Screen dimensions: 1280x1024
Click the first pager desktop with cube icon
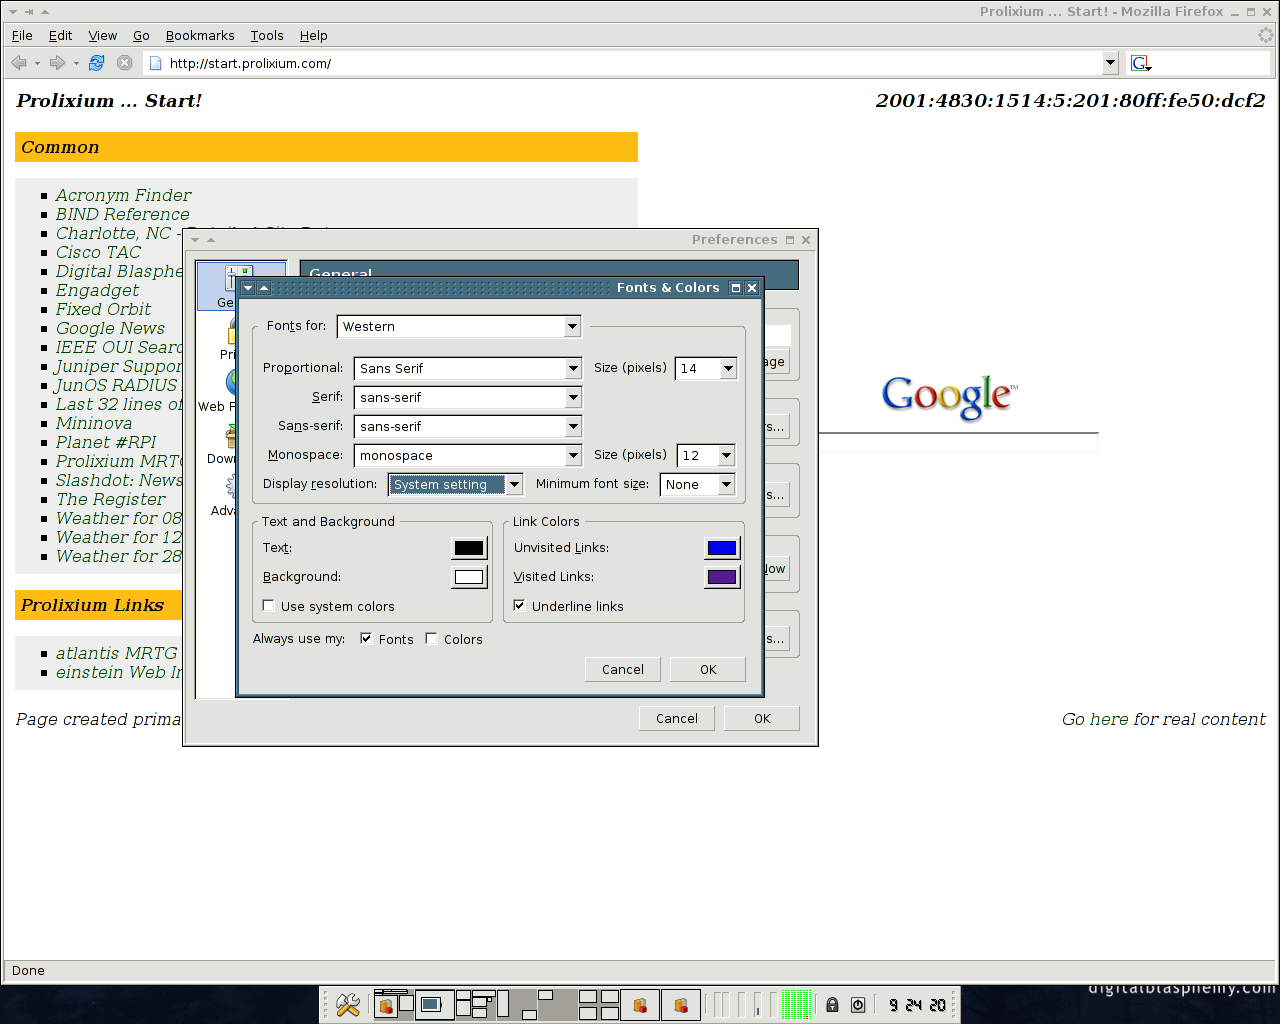pos(386,1005)
